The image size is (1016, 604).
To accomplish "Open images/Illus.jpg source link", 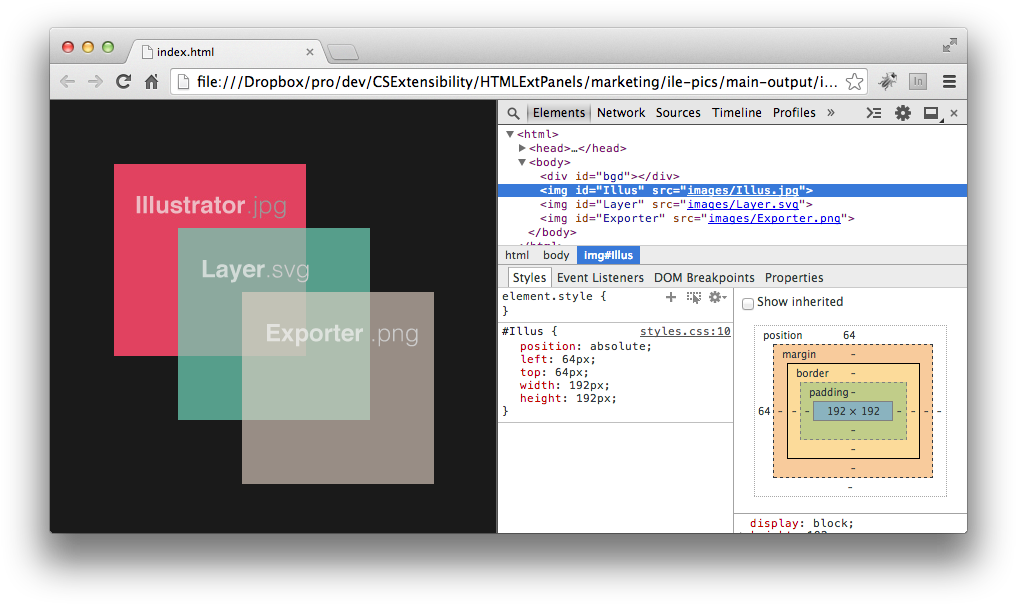I will (743, 191).
